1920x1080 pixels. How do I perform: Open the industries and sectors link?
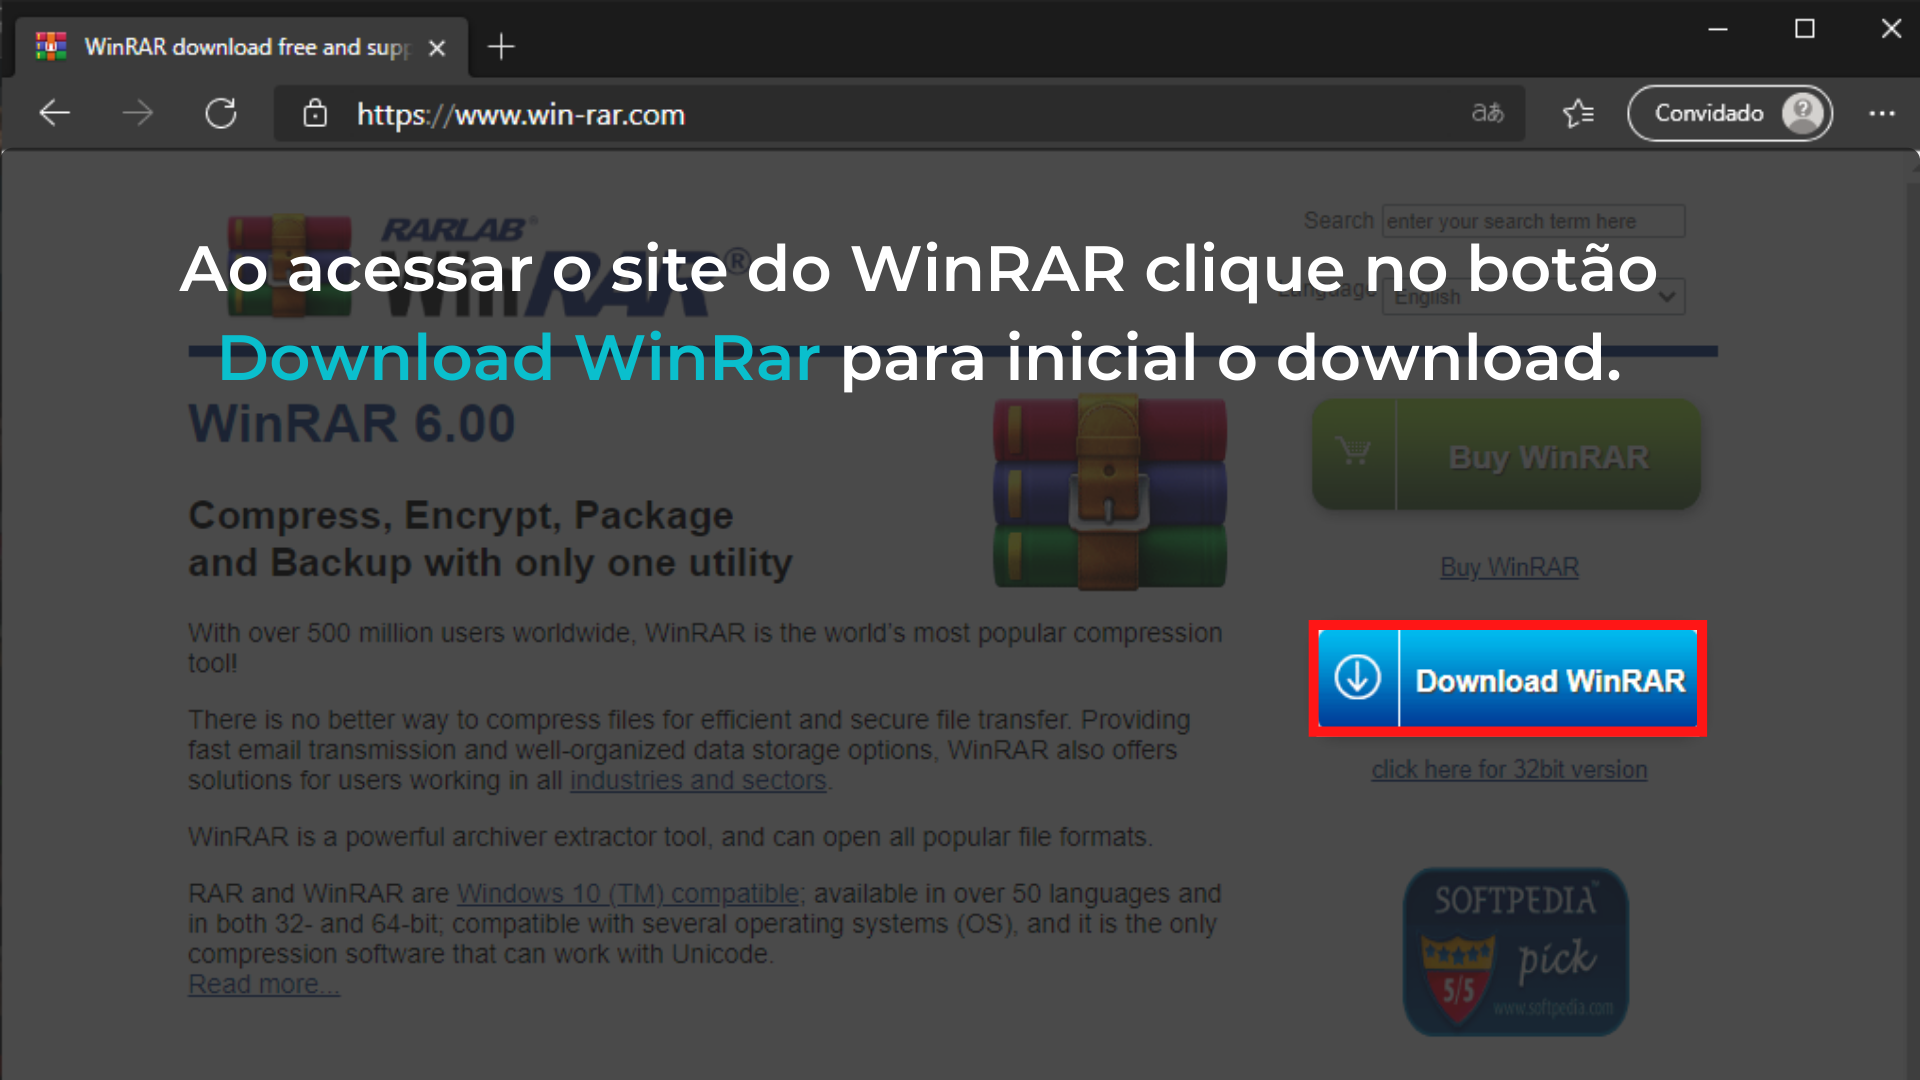[x=698, y=780]
